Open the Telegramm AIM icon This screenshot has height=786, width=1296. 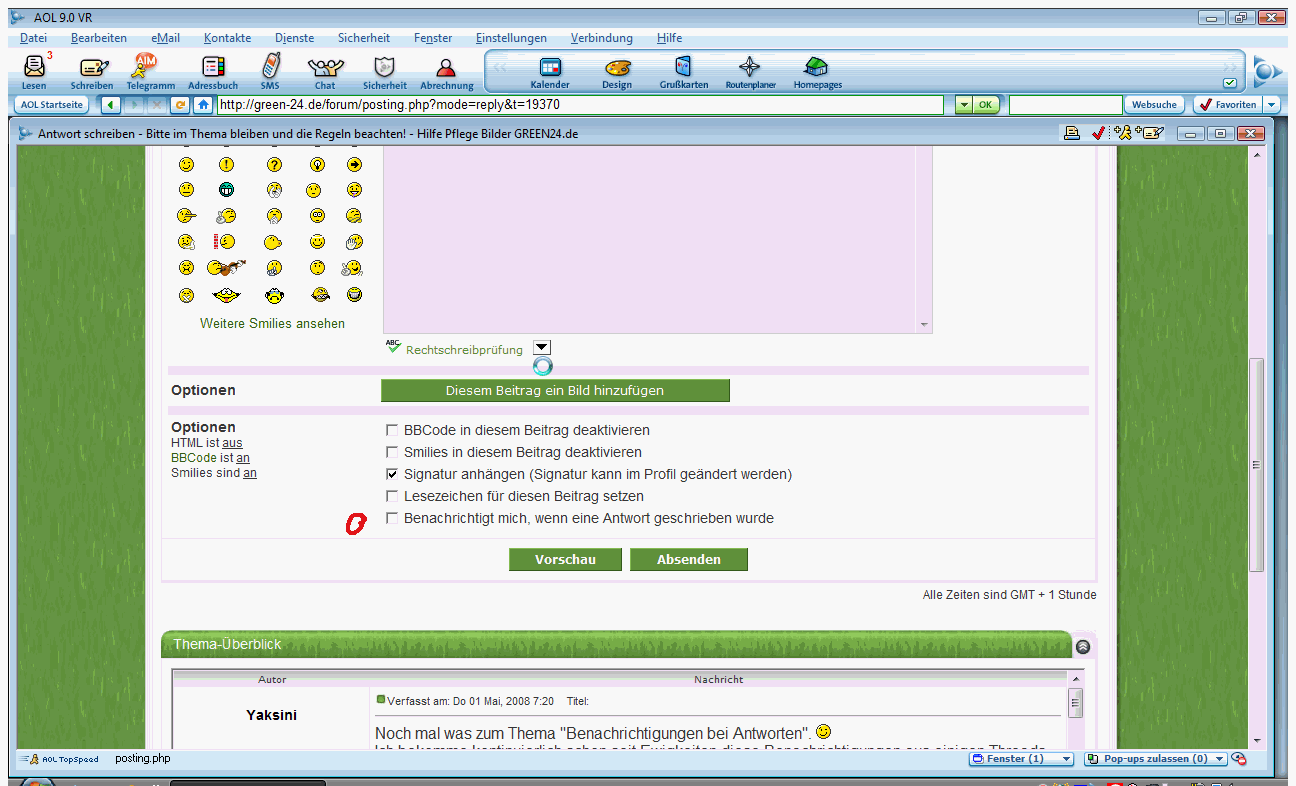[149, 69]
